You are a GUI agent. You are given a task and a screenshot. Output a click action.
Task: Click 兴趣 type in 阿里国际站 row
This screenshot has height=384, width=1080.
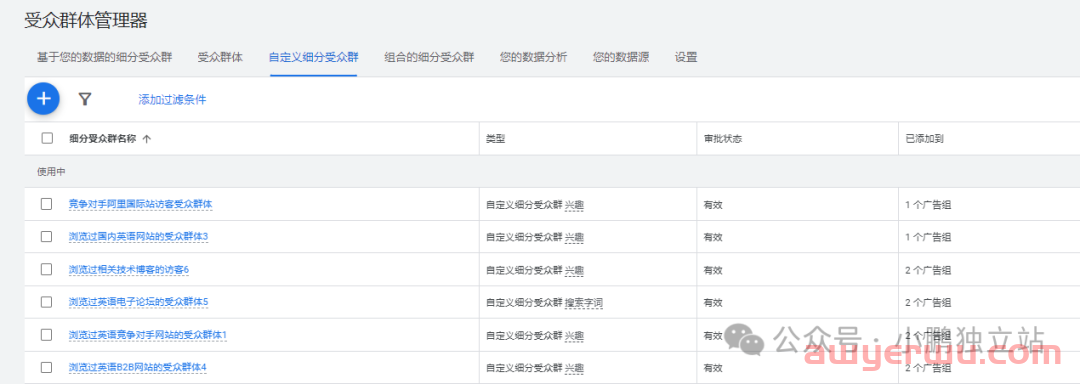coord(574,204)
